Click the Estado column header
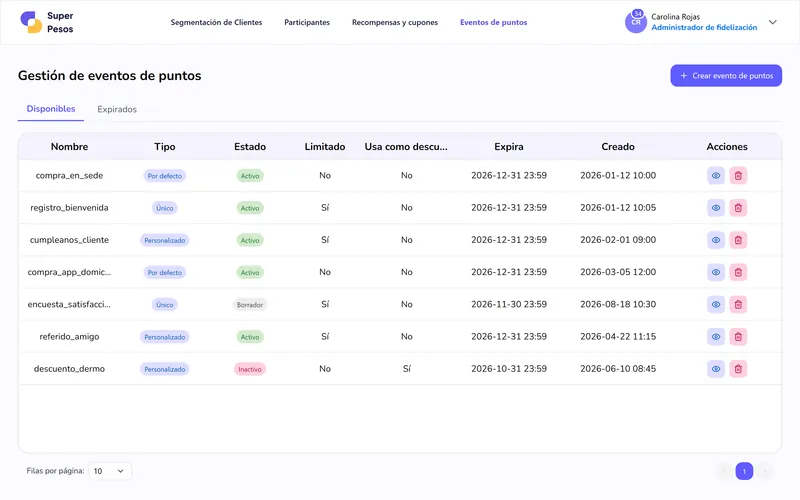Screen dimensions: 800x500 pos(250,147)
